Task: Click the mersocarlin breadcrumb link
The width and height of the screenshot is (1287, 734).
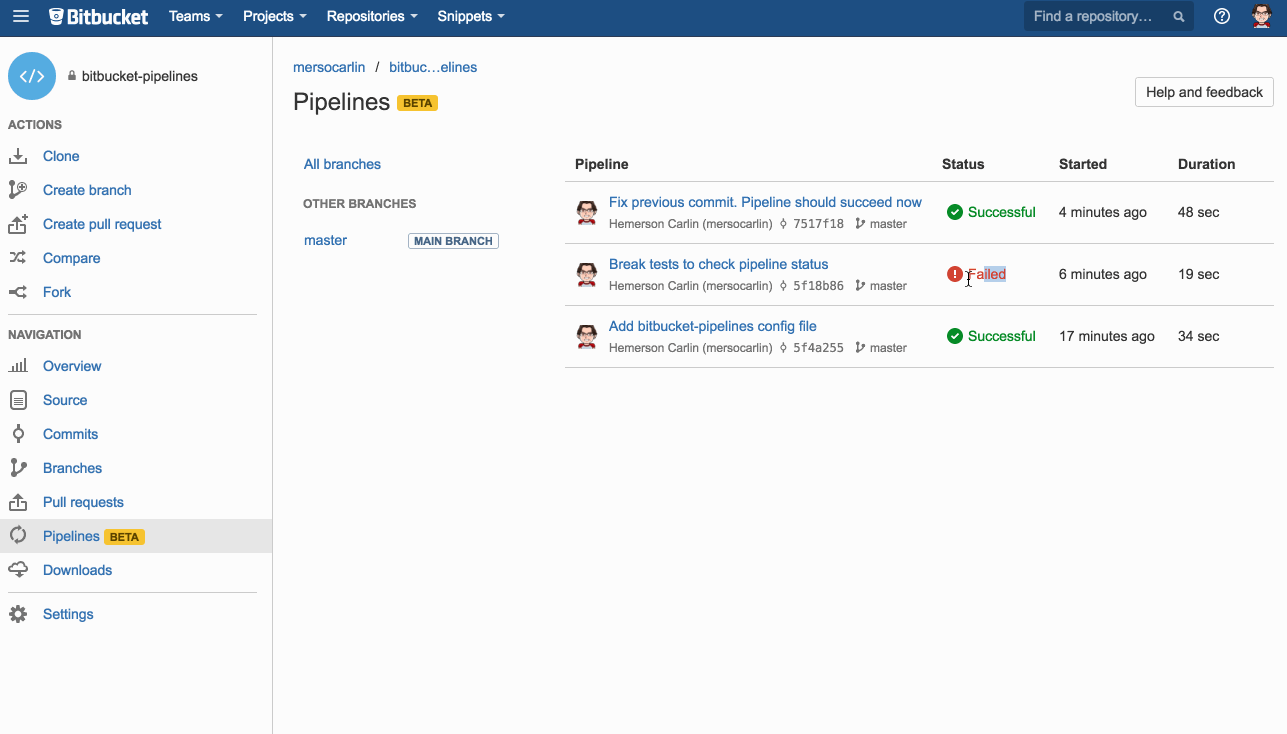Action: pos(329,67)
